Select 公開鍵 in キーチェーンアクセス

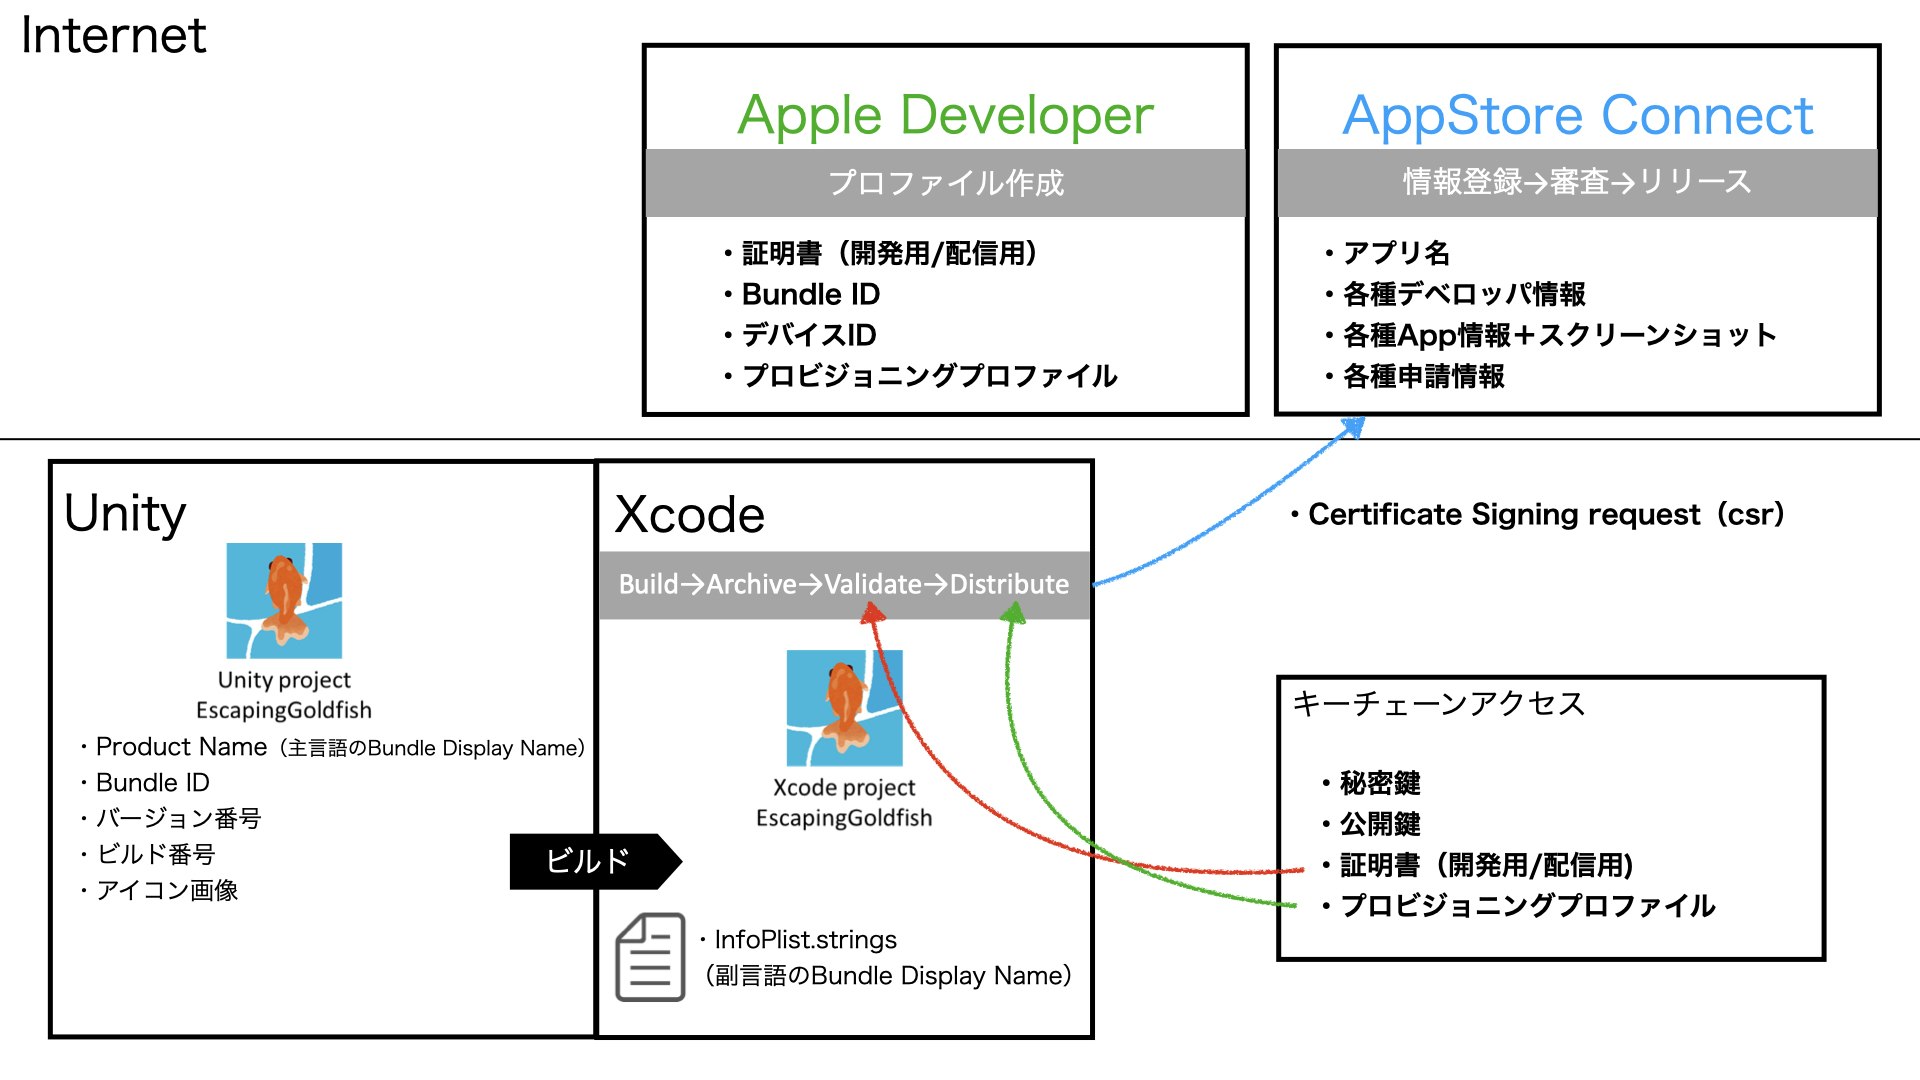click(x=1371, y=824)
